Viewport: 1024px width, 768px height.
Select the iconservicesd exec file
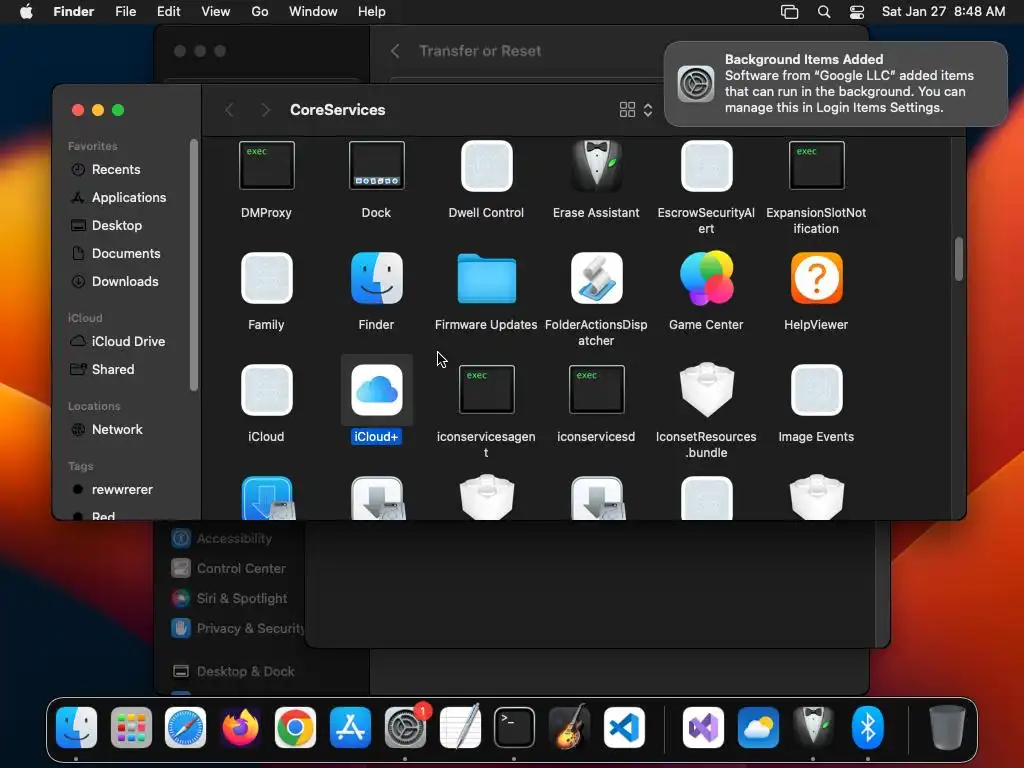tap(596, 390)
